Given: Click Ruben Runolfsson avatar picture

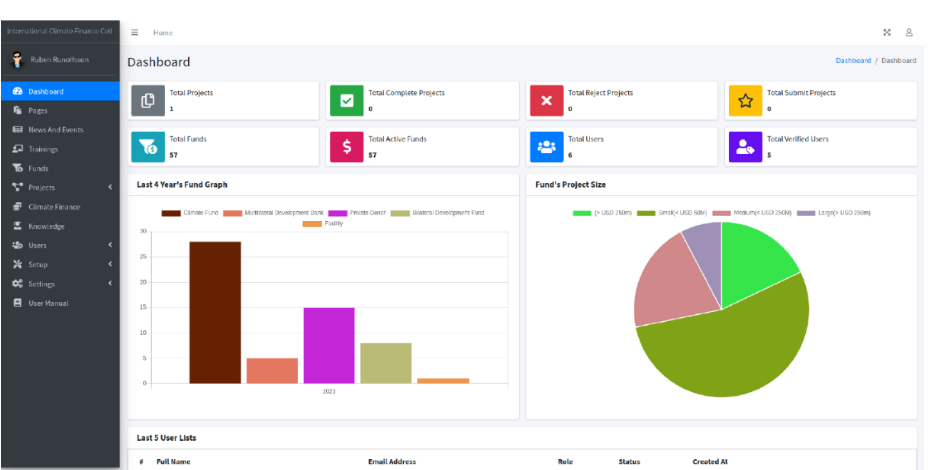Looking at the screenshot, I should 17,60.
